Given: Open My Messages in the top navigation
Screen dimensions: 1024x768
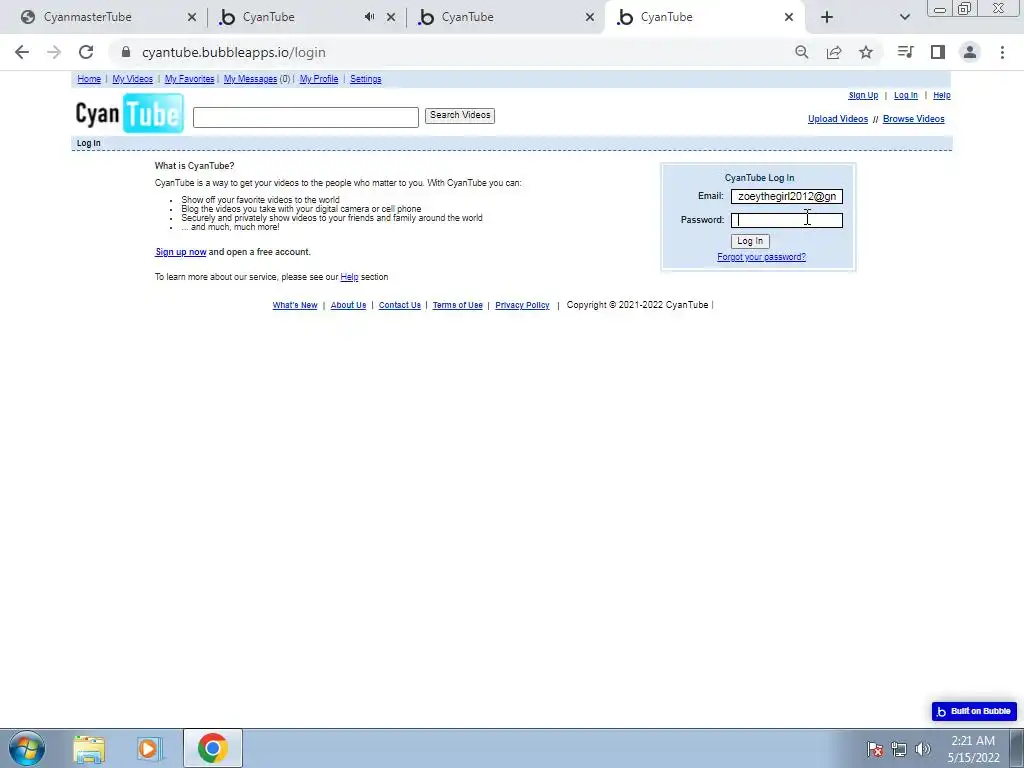Looking at the screenshot, I should click(250, 79).
